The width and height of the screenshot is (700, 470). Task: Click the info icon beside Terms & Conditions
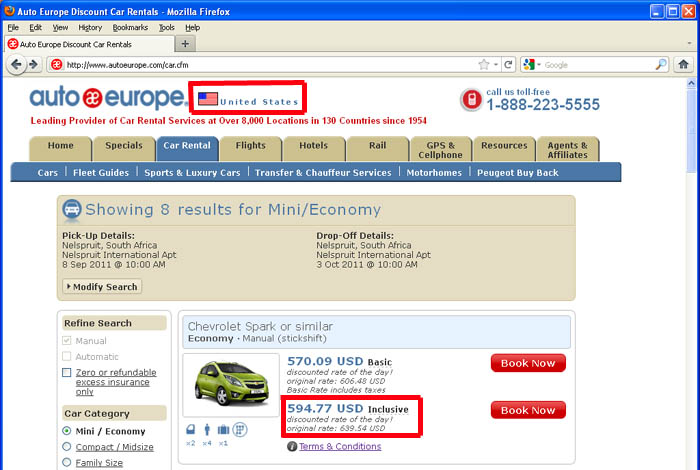pos(292,446)
